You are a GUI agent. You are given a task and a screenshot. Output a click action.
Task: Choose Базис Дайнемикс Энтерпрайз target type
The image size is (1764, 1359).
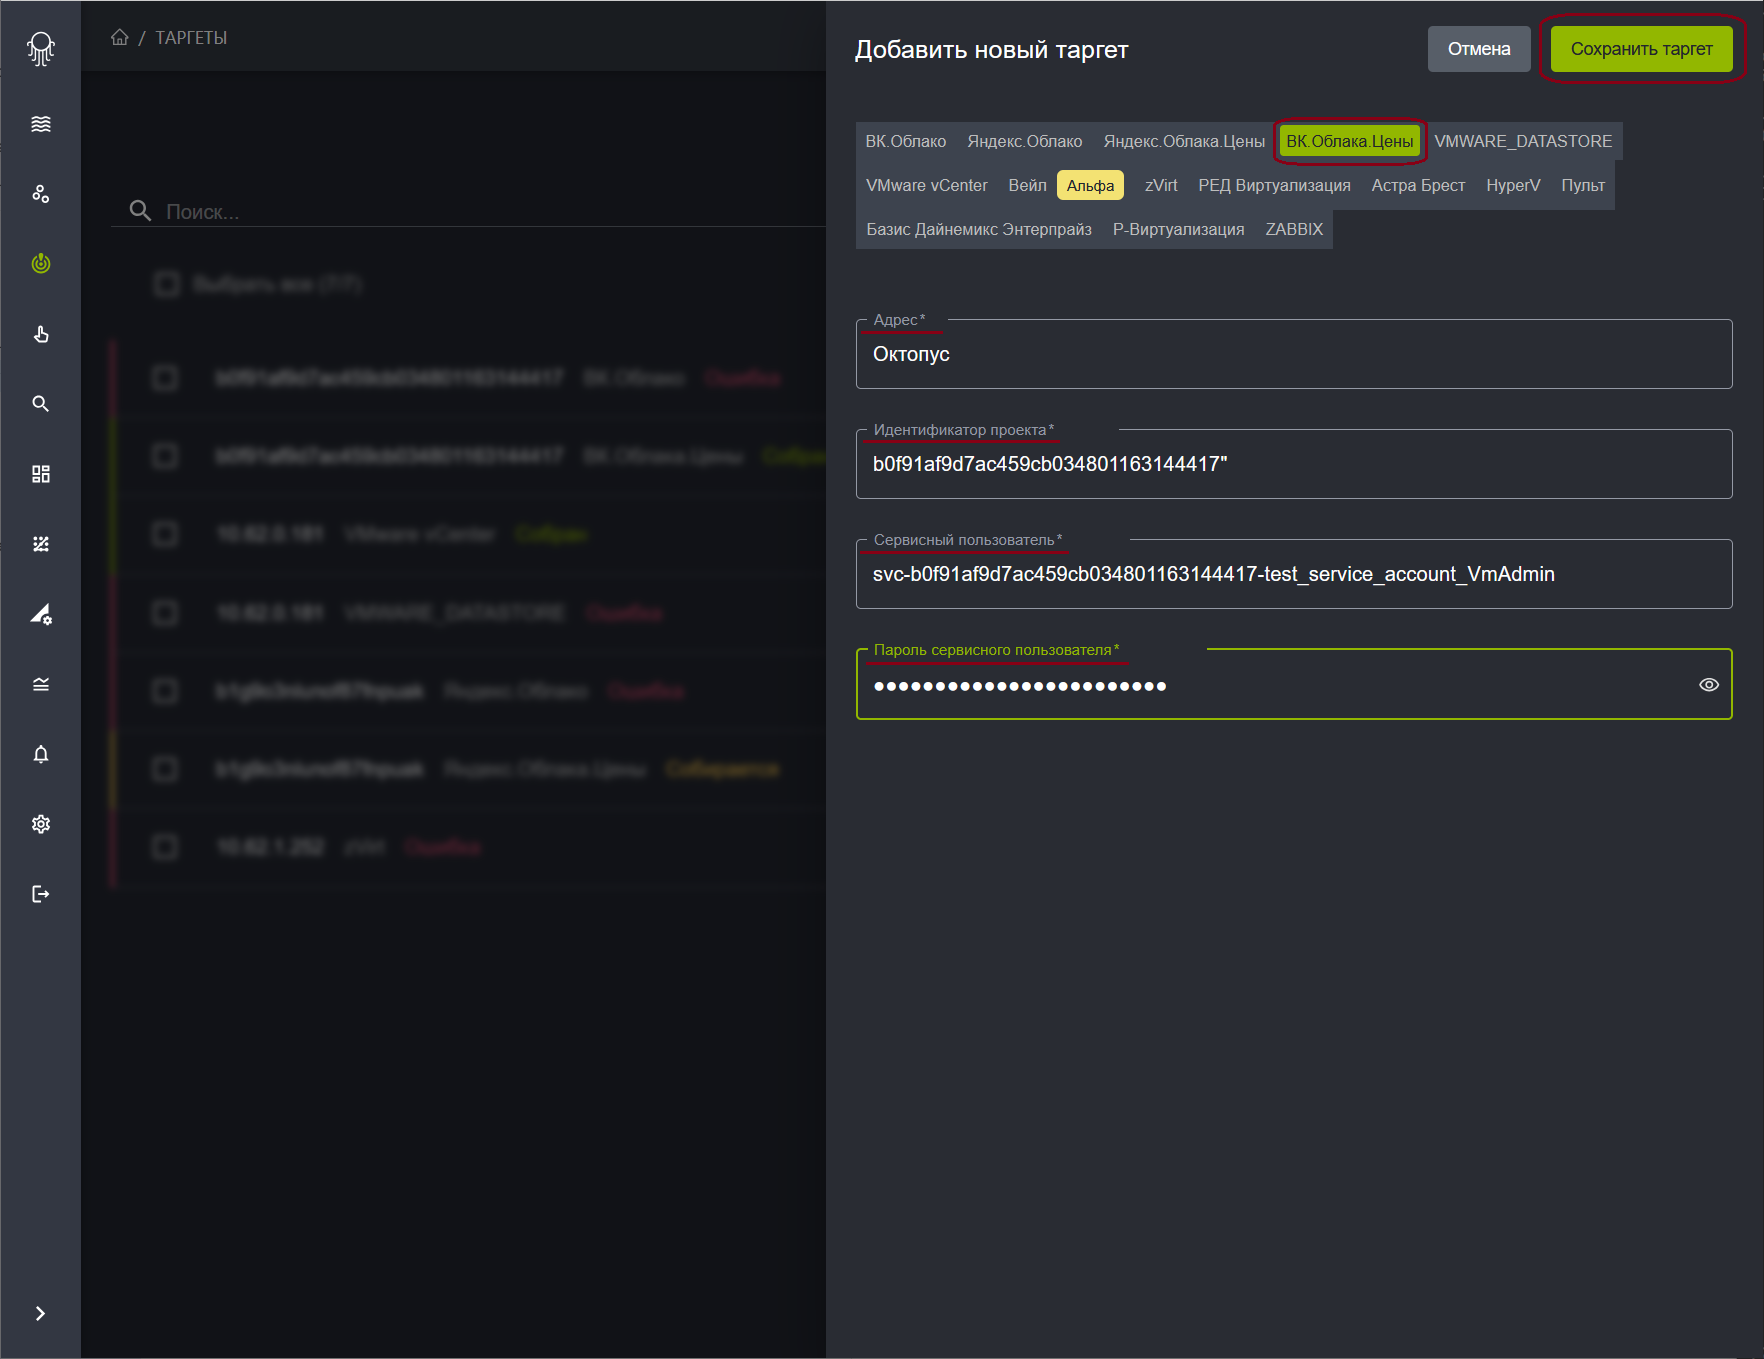click(x=979, y=229)
